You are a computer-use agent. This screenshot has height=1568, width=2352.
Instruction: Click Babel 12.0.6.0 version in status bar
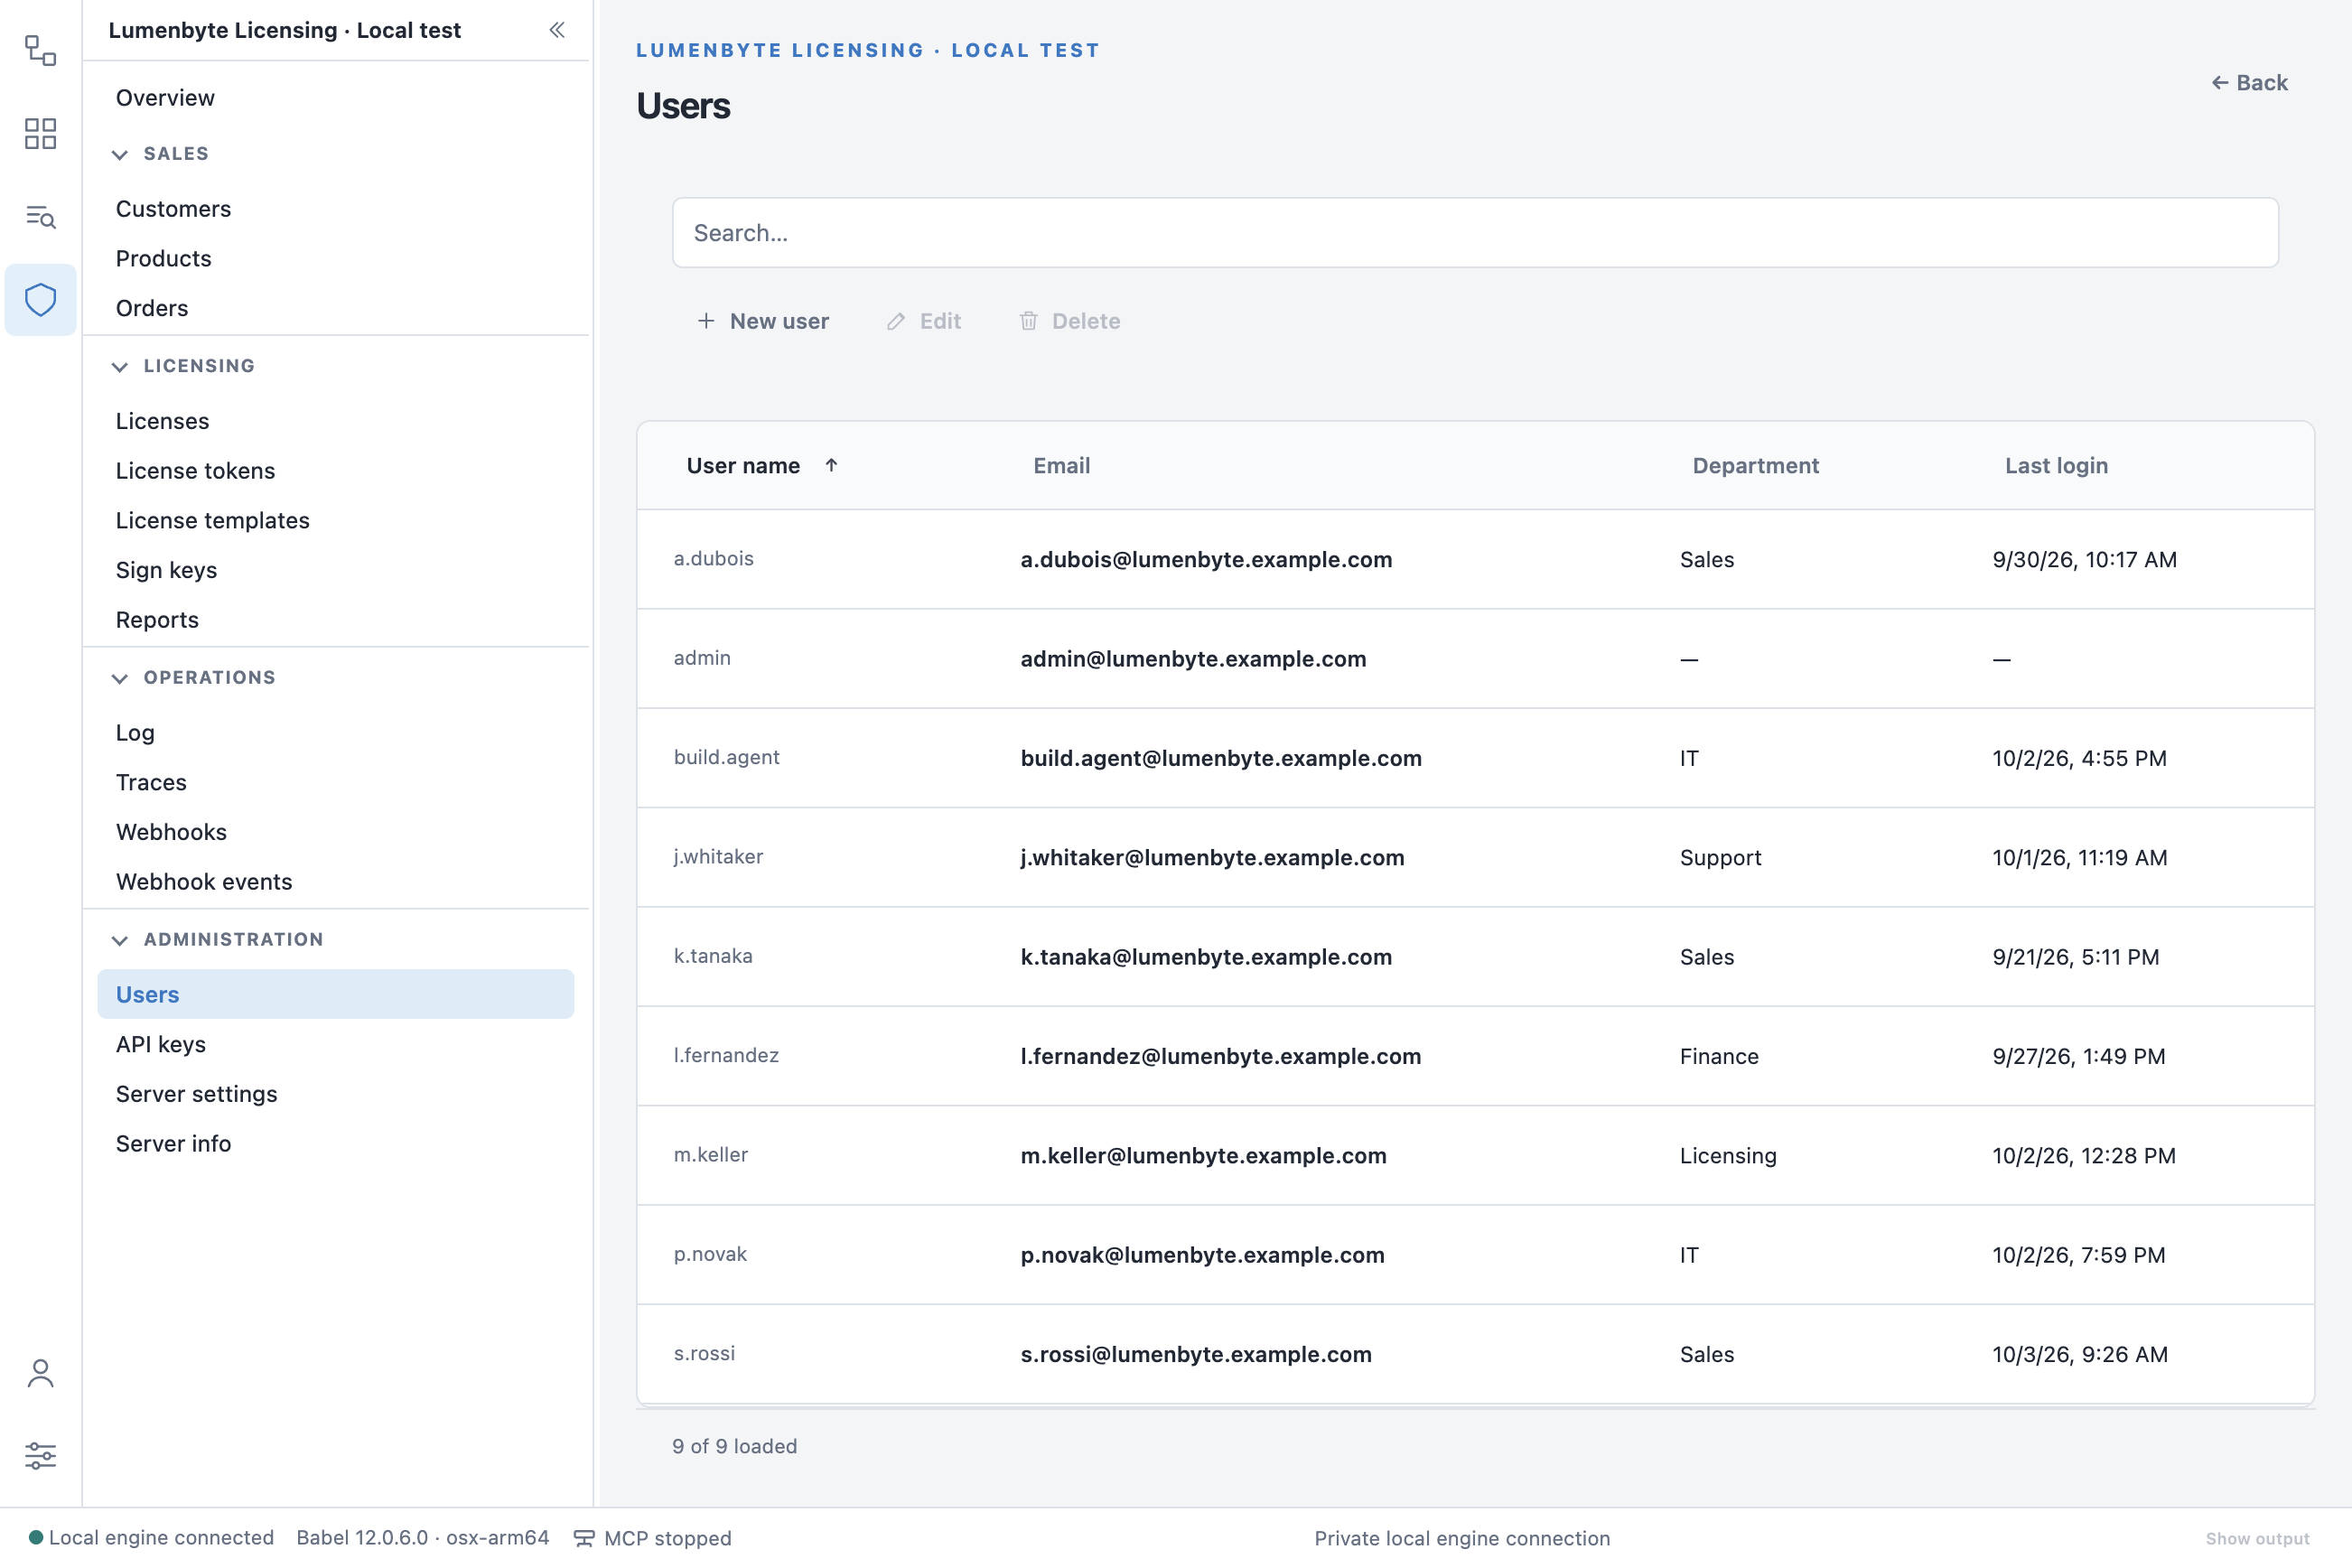tap(422, 1537)
